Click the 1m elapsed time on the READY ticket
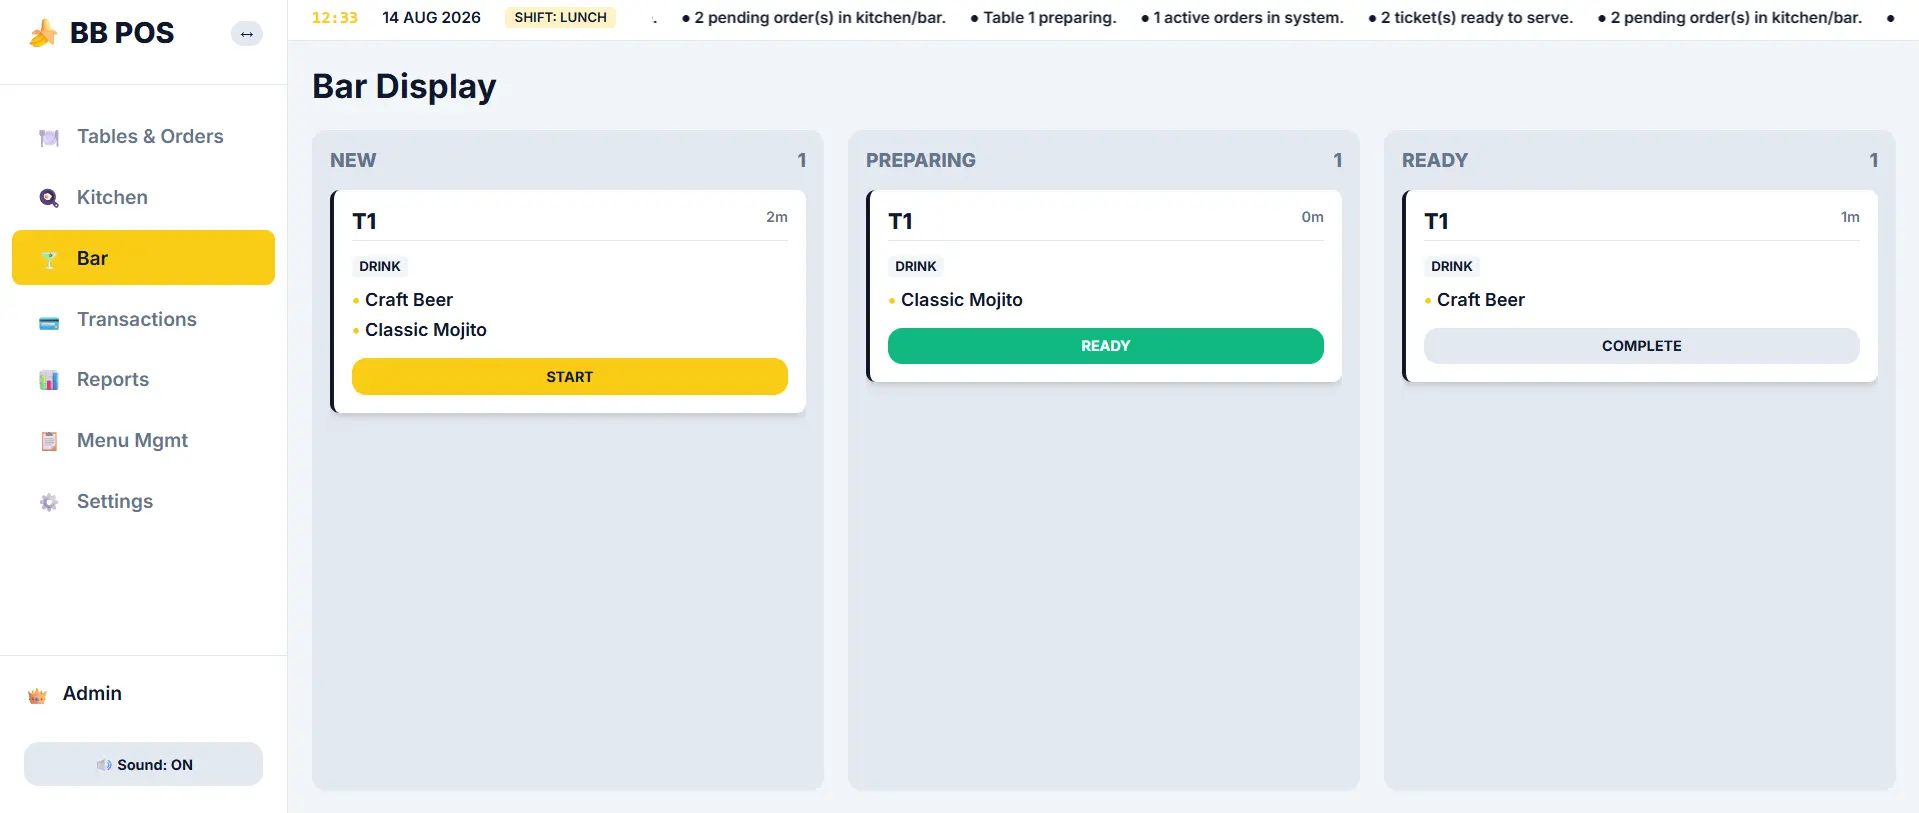The image size is (1919, 813). point(1850,217)
